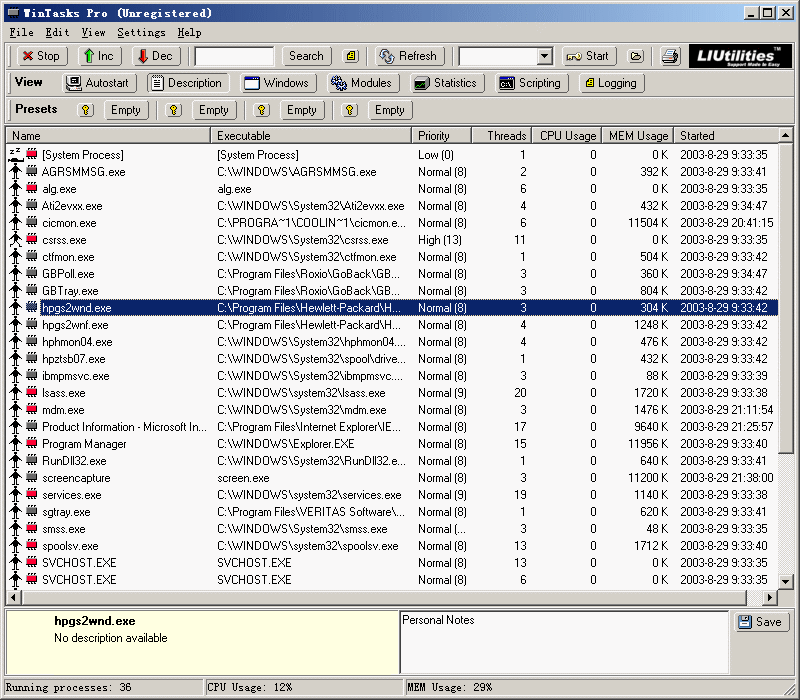
Task: Increase priority with Inc button
Action: [x=99, y=56]
